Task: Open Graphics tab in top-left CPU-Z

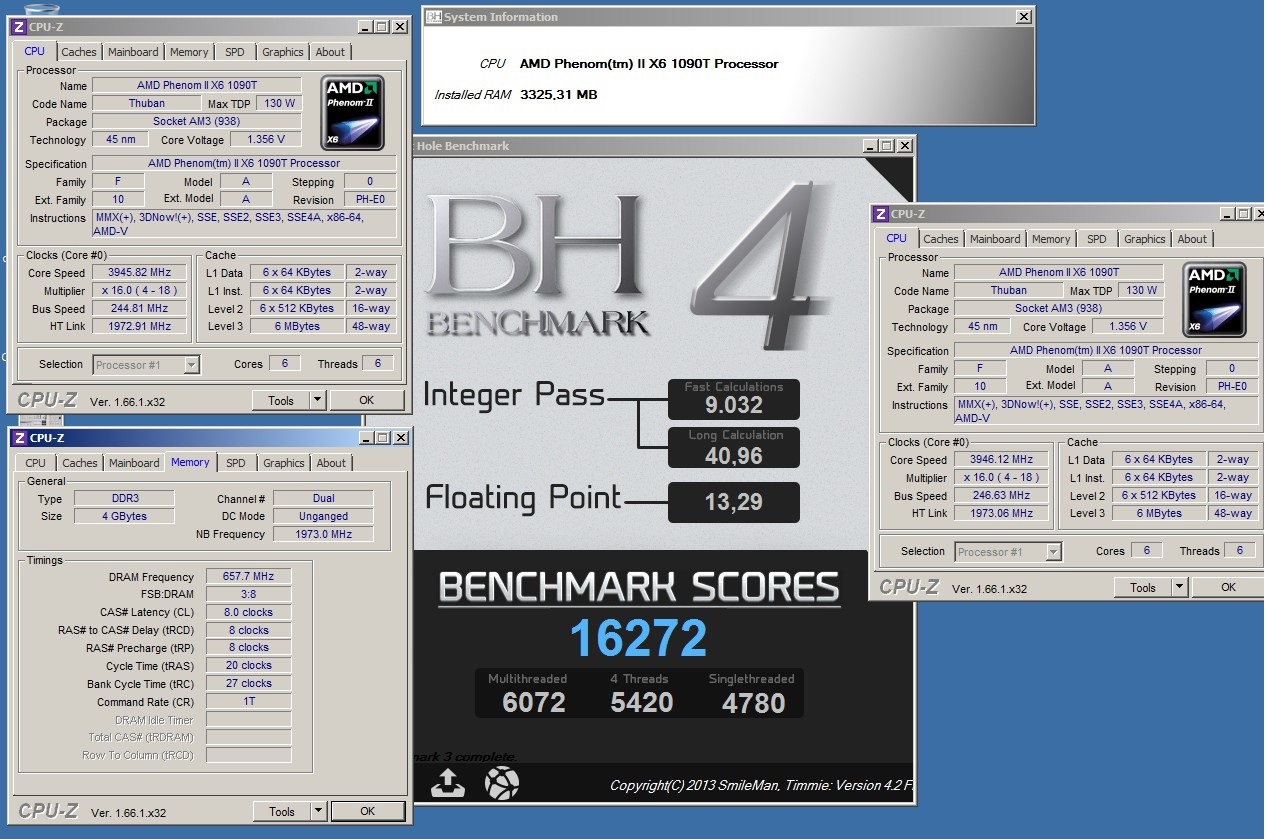Action: click(x=283, y=52)
